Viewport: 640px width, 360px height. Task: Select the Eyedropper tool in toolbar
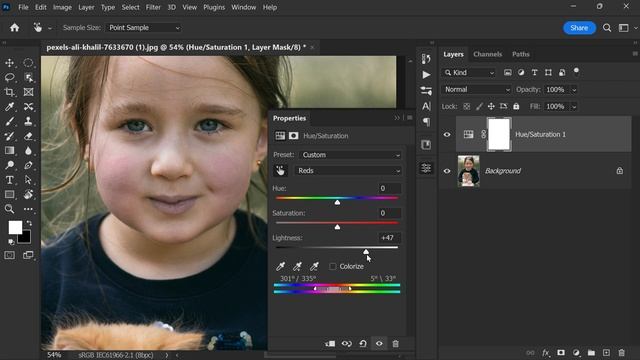pyautogui.click(x=9, y=107)
